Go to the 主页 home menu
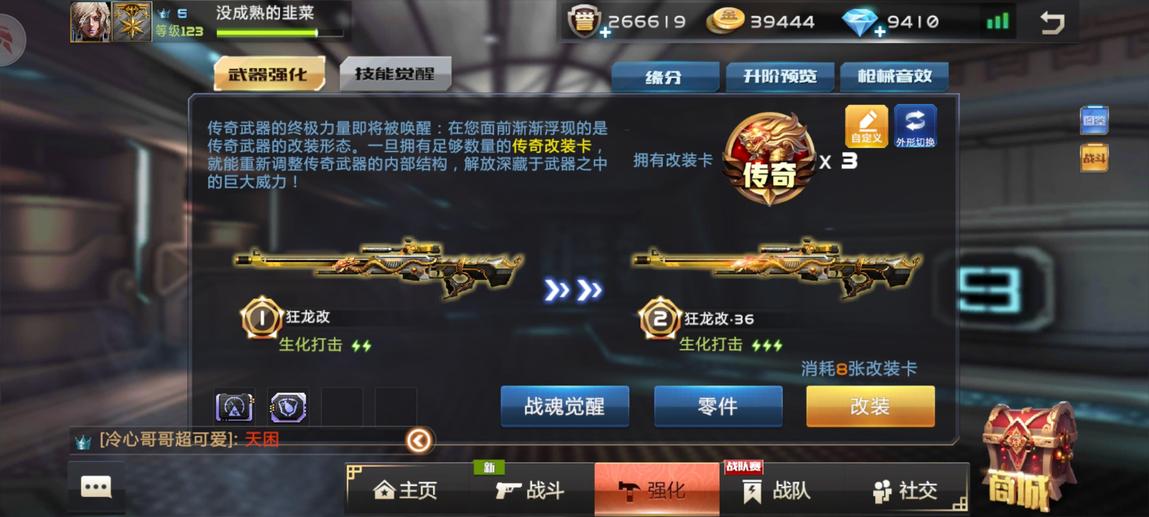 point(406,490)
